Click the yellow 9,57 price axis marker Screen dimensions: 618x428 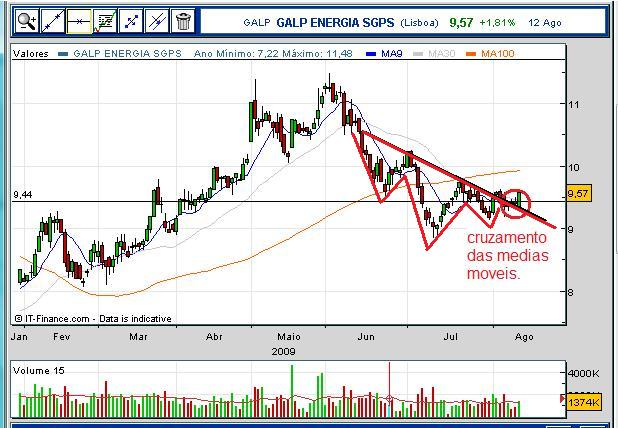[x=578, y=194]
